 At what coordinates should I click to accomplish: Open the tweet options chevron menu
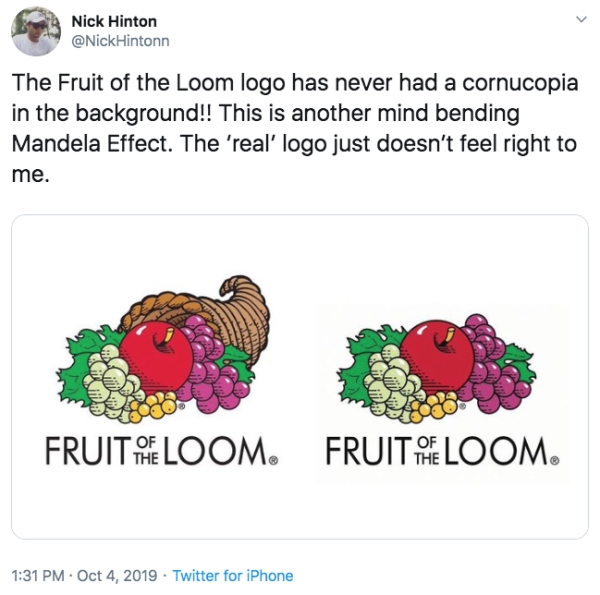point(577,20)
